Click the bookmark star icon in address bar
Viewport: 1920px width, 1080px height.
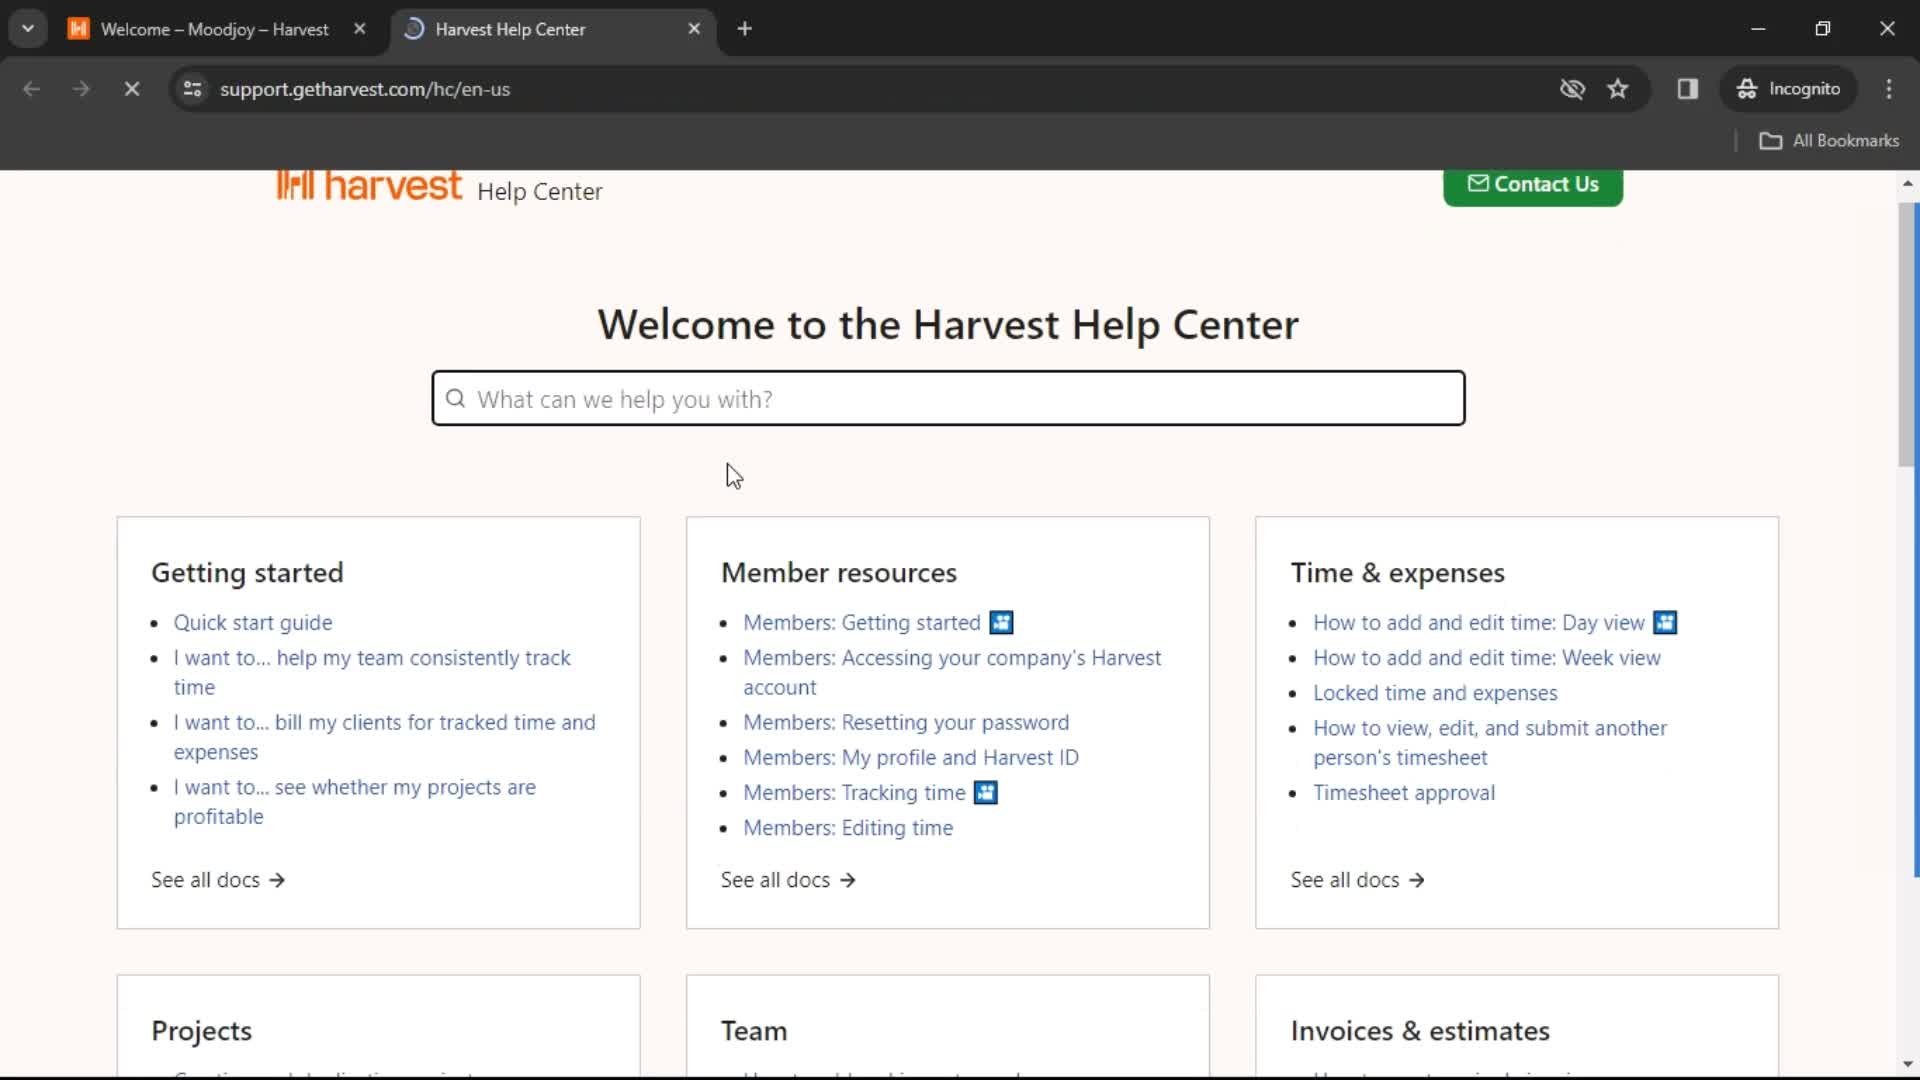click(x=1619, y=88)
